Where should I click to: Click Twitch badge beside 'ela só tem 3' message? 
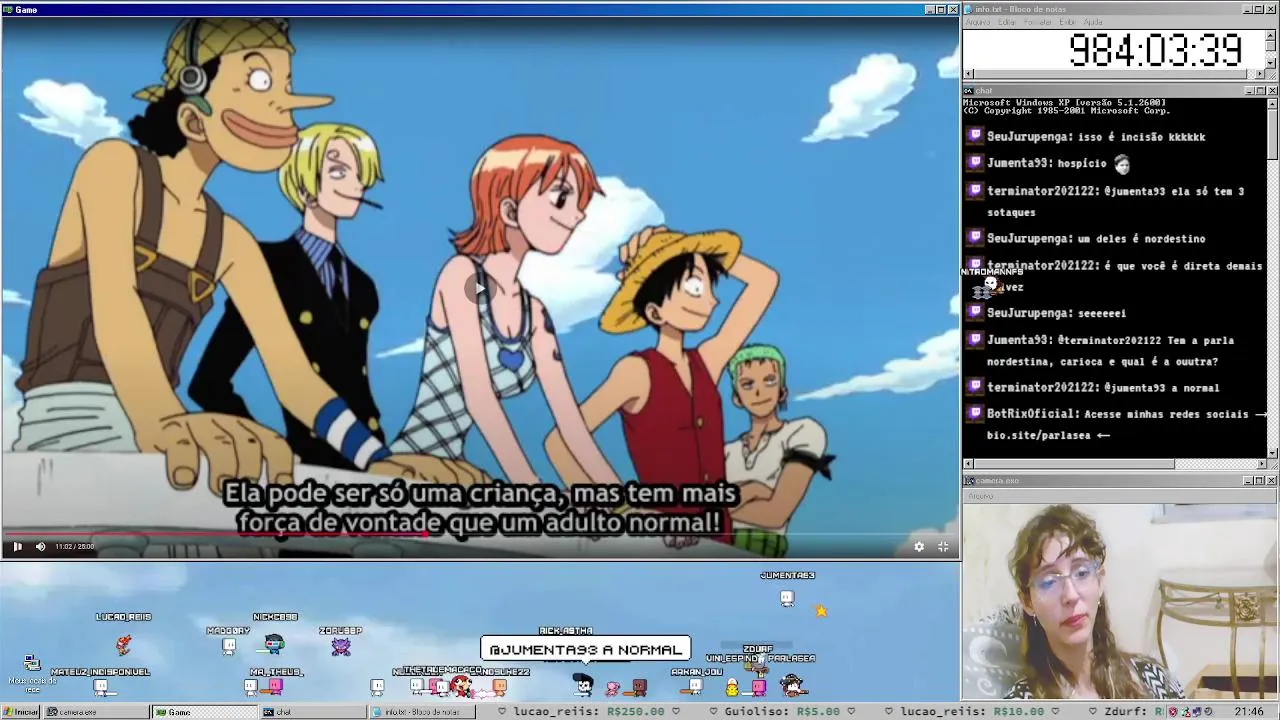tap(975, 190)
